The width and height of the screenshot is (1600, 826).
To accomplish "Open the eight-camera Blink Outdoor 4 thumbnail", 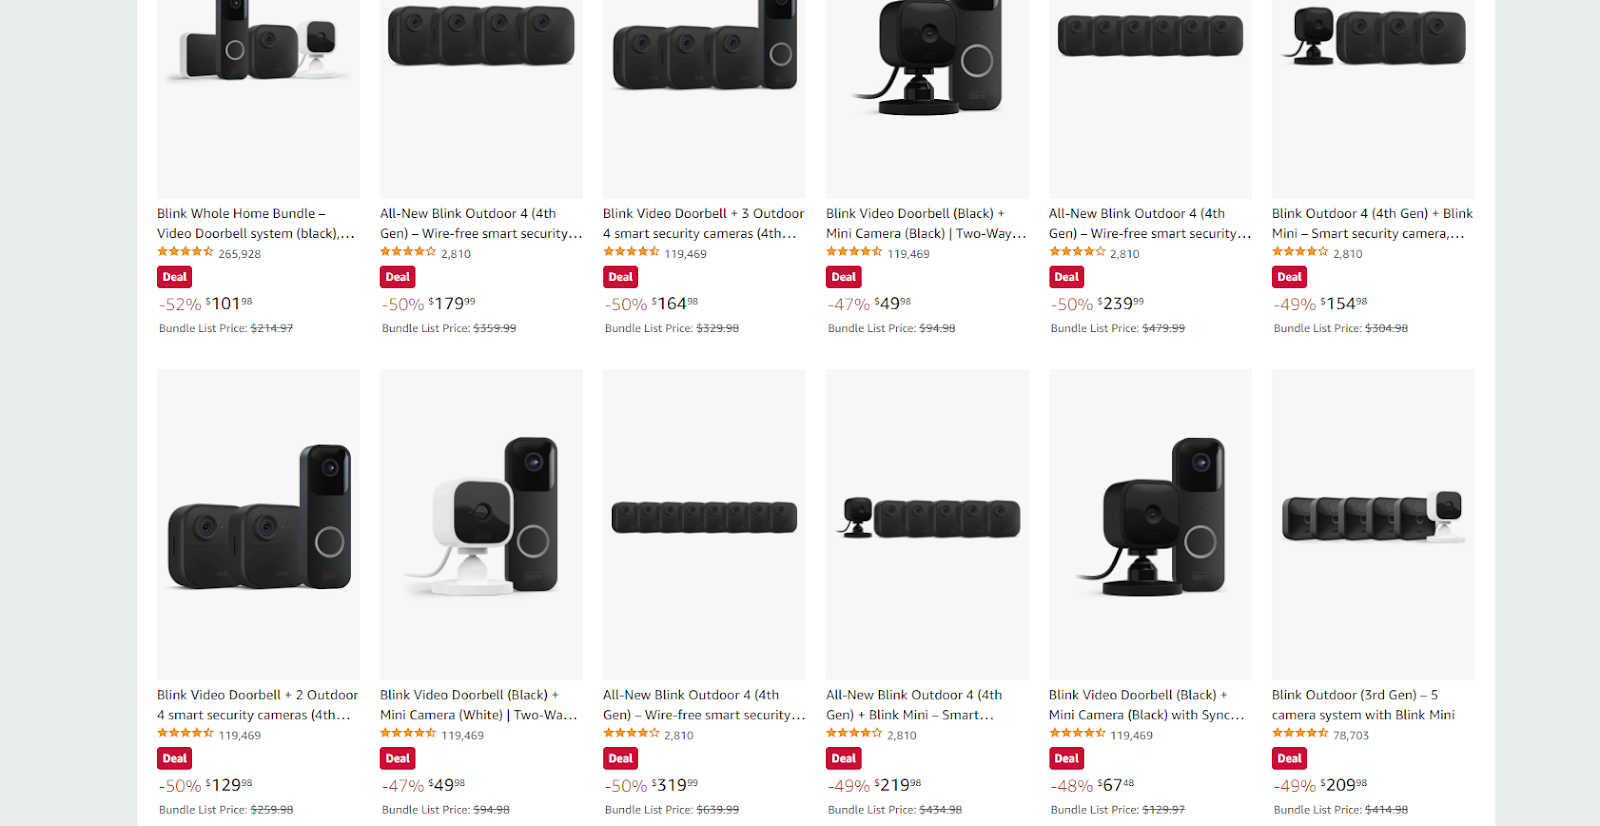I will tap(704, 524).
